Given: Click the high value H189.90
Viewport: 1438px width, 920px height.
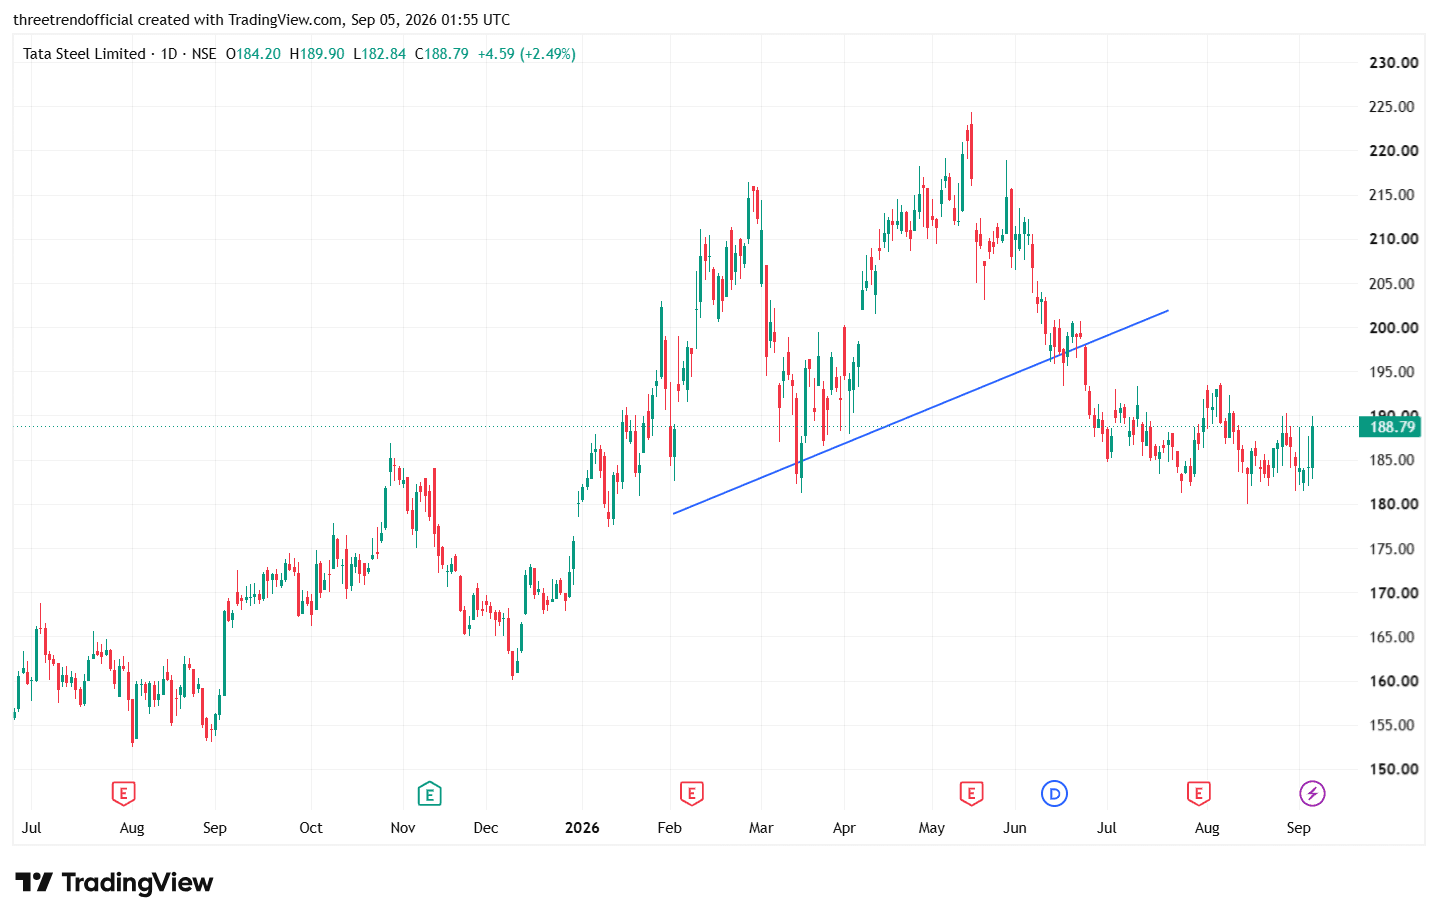Looking at the screenshot, I should tap(317, 54).
